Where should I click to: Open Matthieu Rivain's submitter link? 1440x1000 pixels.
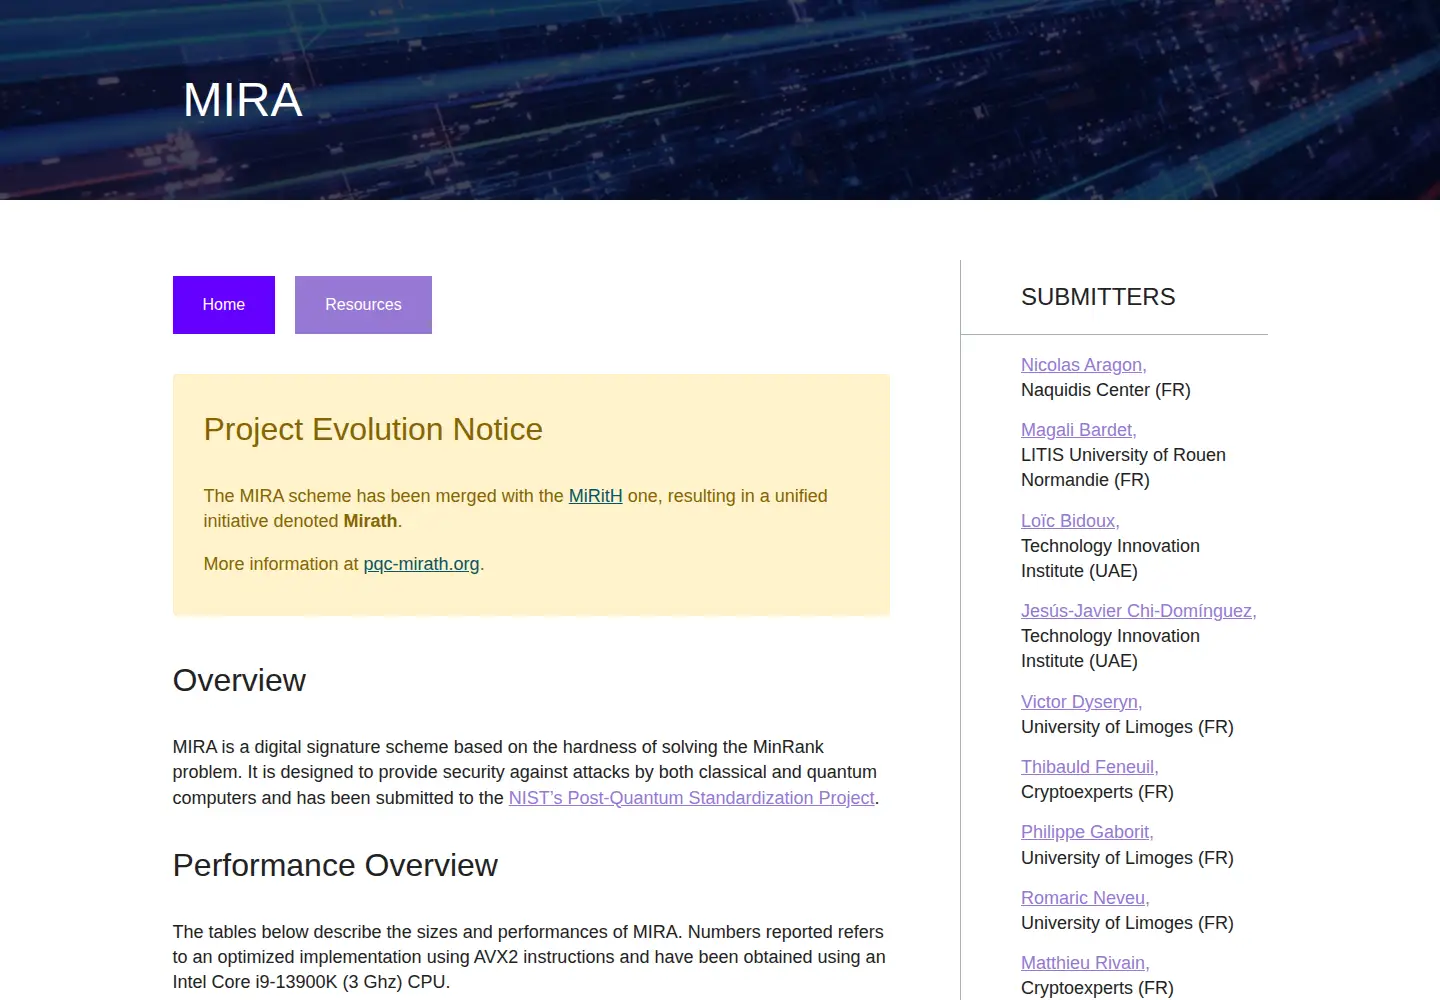point(1085,963)
